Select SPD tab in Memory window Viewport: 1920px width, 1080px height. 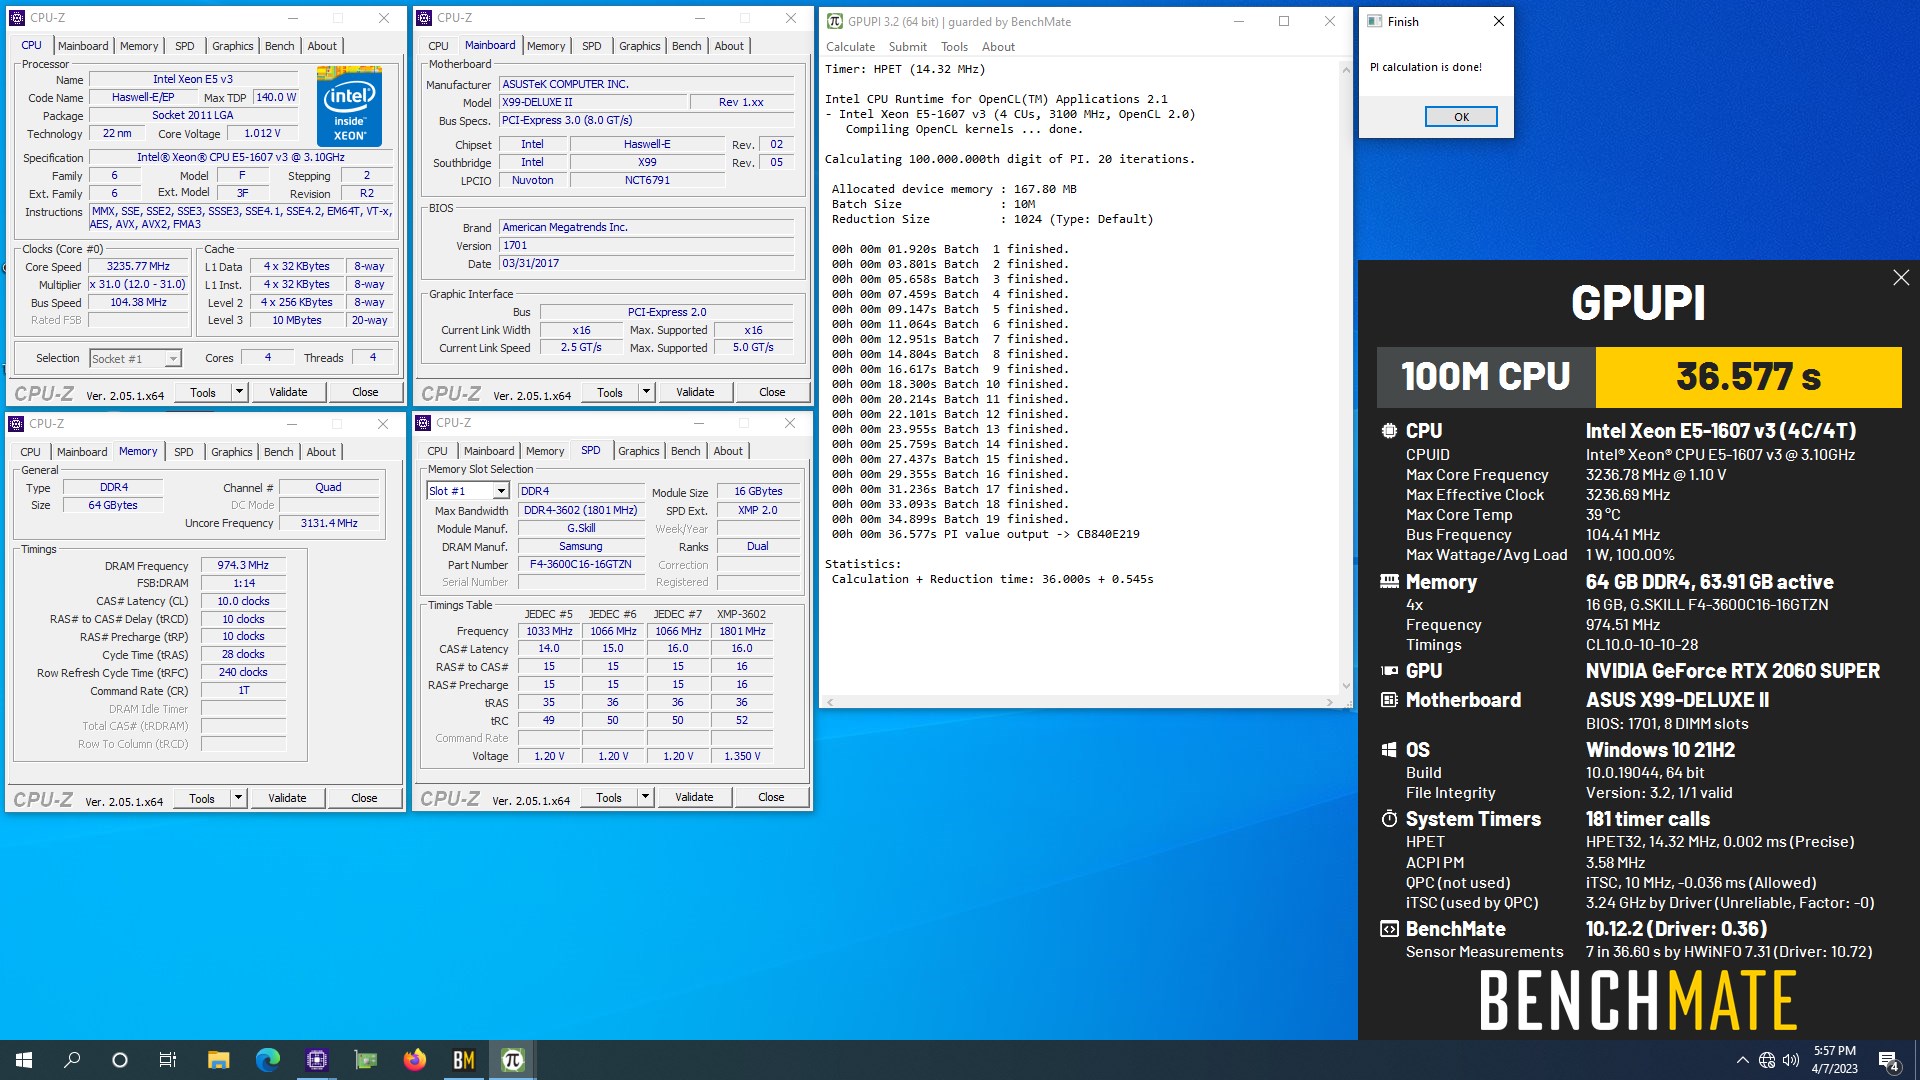184,452
